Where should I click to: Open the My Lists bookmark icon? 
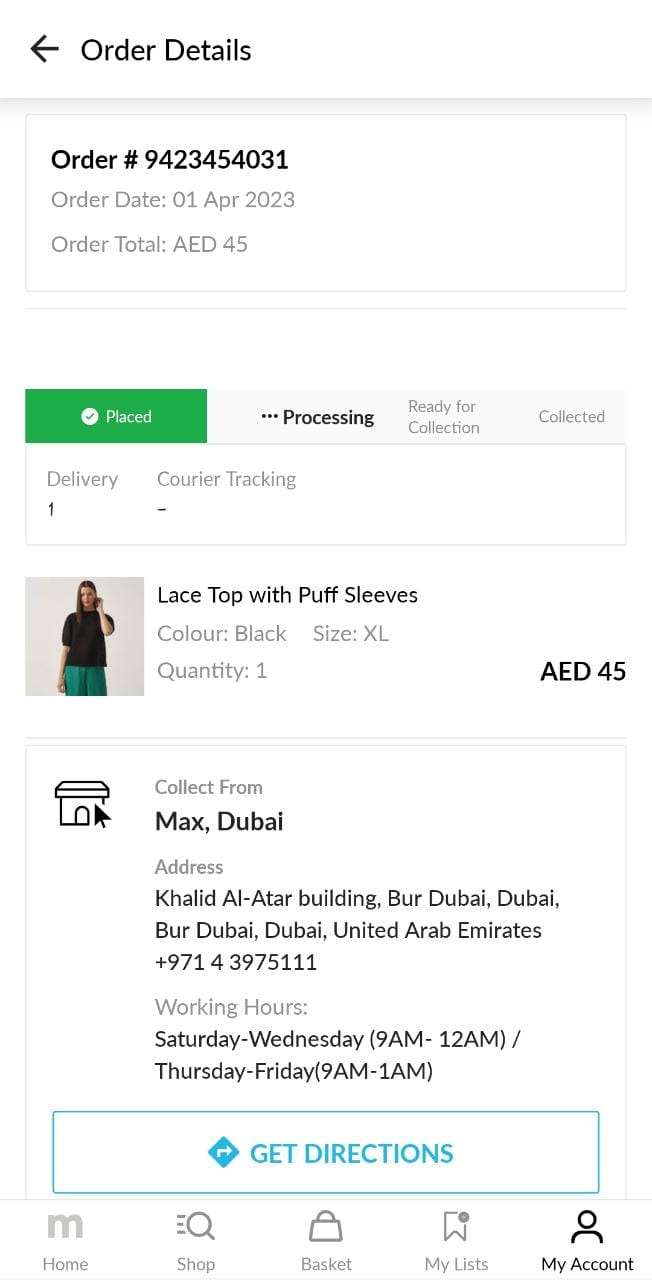456,1227
